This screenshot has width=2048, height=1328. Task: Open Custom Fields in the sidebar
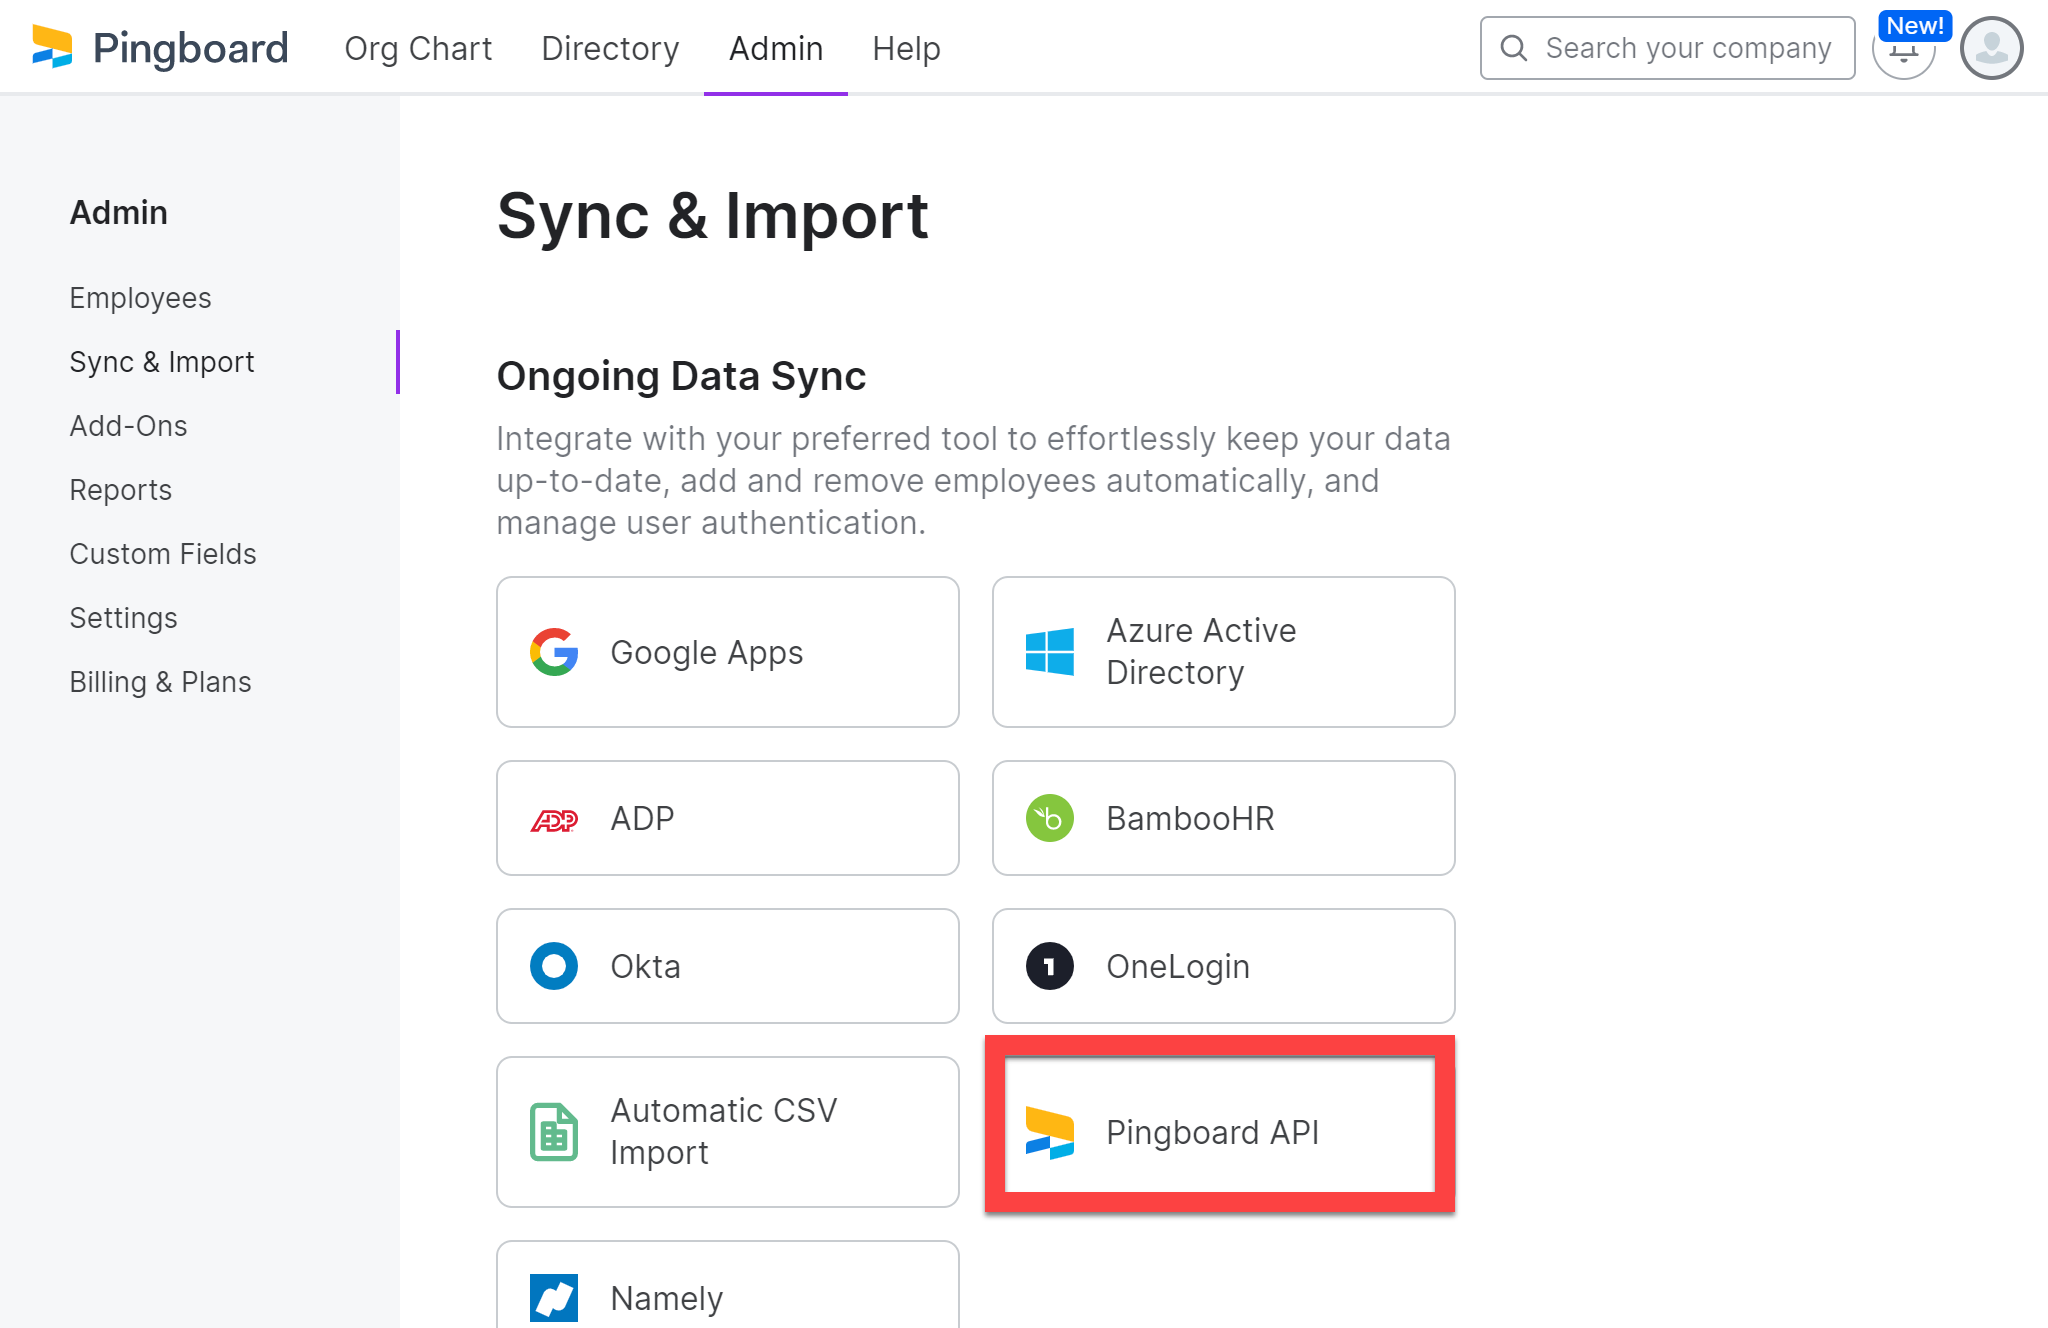163,554
